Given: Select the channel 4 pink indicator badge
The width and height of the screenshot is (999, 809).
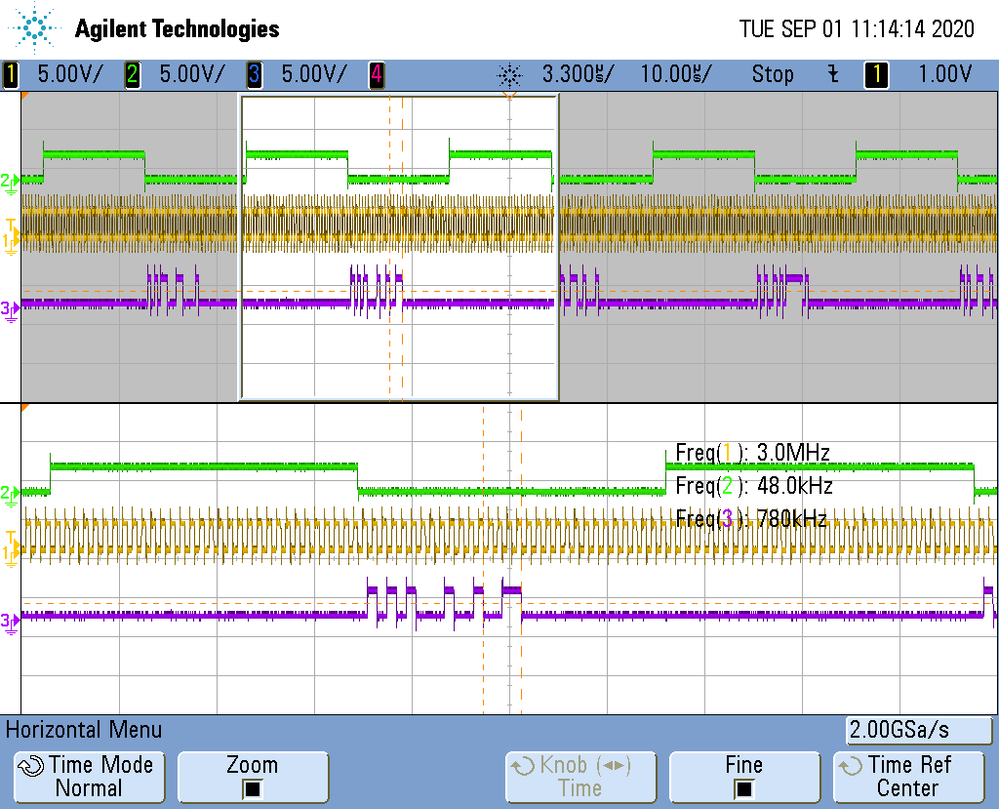Looking at the screenshot, I should click(x=377, y=75).
